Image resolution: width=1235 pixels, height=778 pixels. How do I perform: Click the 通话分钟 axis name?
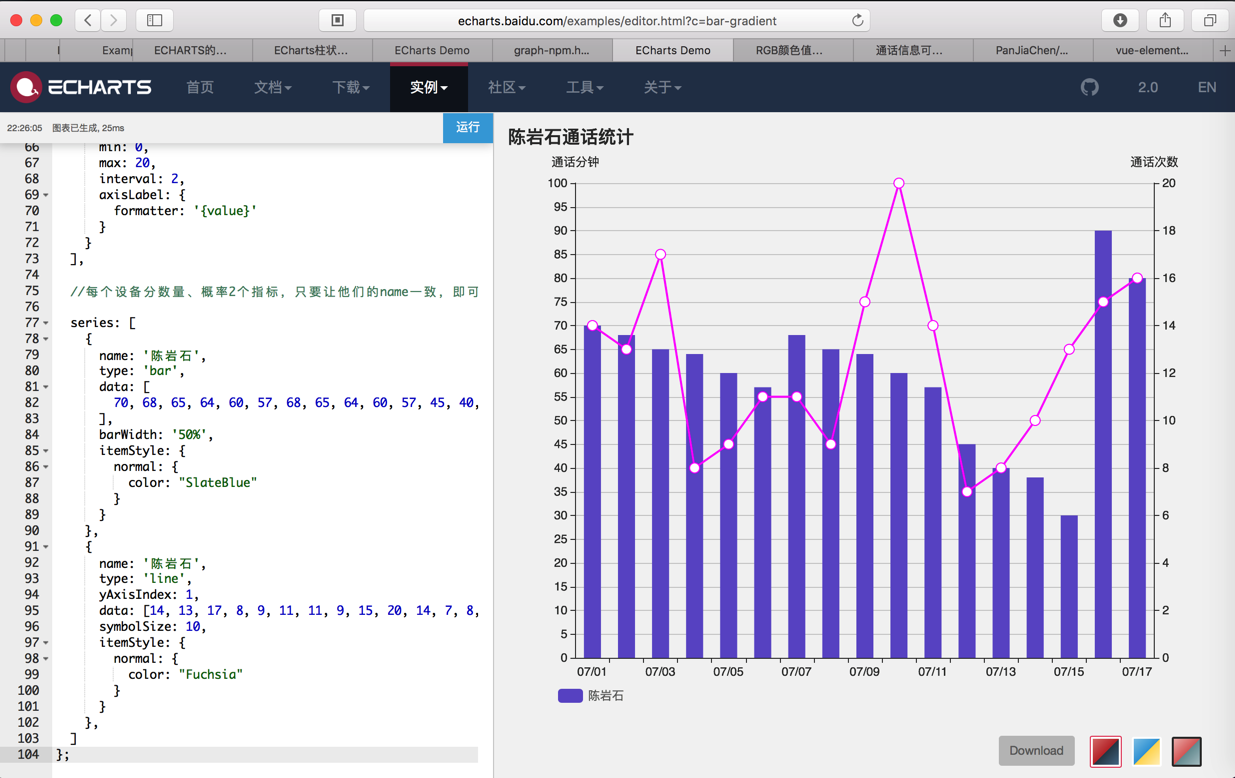[575, 162]
